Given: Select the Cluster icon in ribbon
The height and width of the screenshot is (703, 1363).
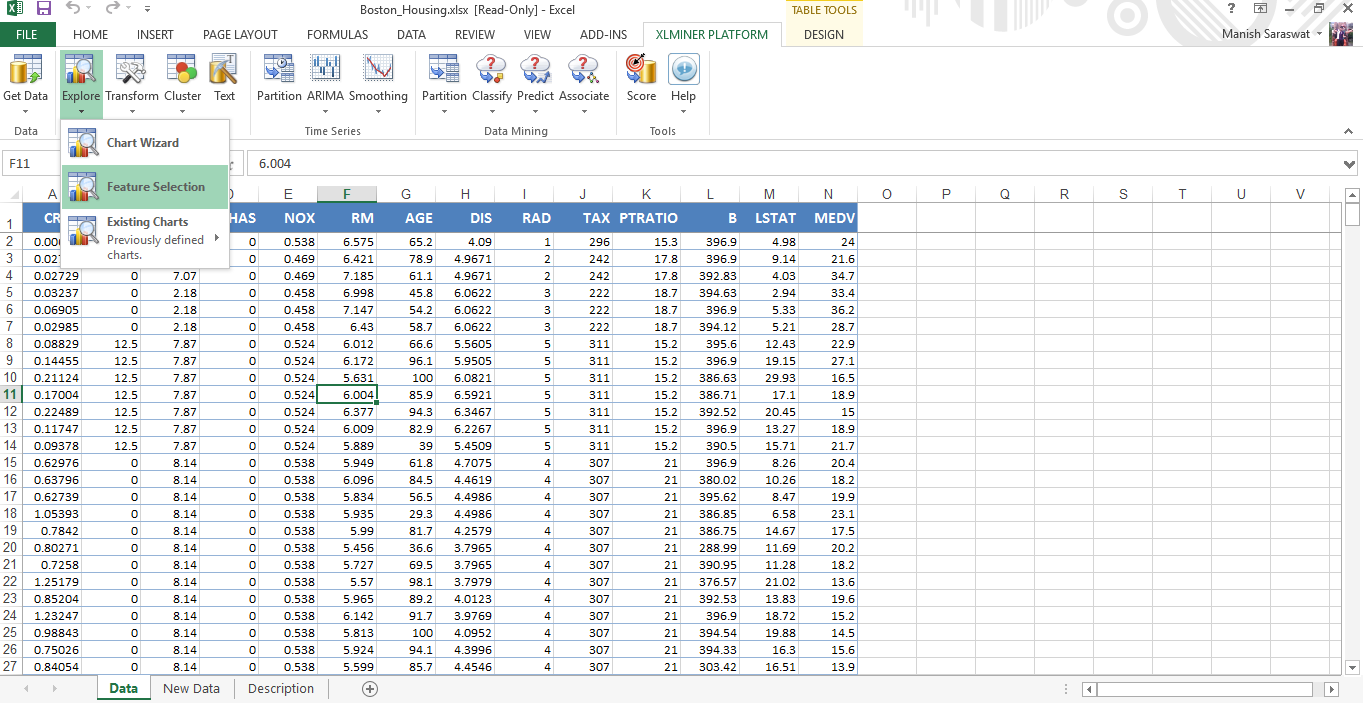Looking at the screenshot, I should click(182, 72).
